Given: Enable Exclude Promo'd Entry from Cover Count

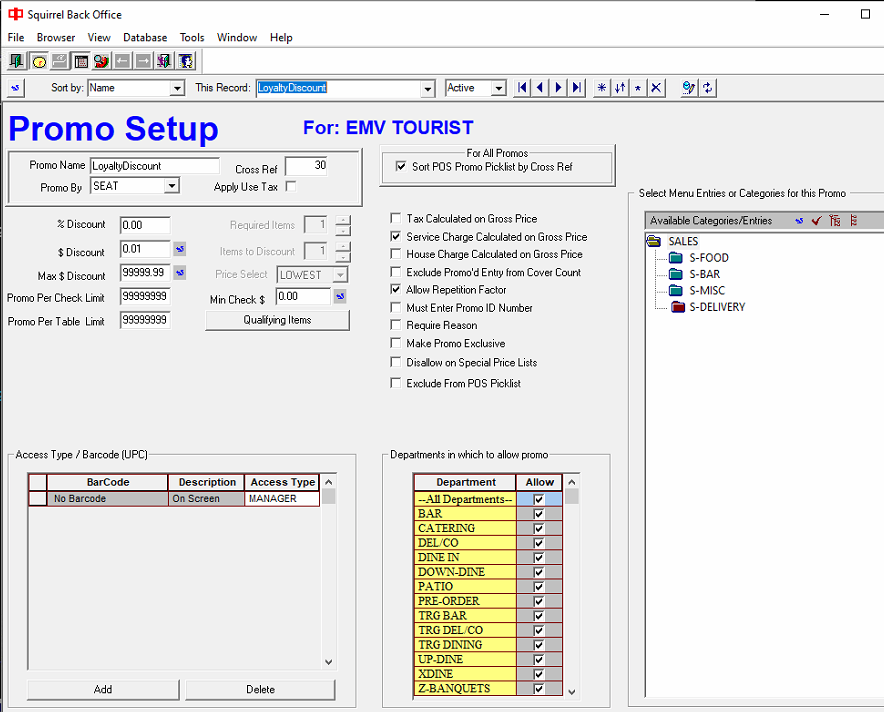Looking at the screenshot, I should click(396, 272).
